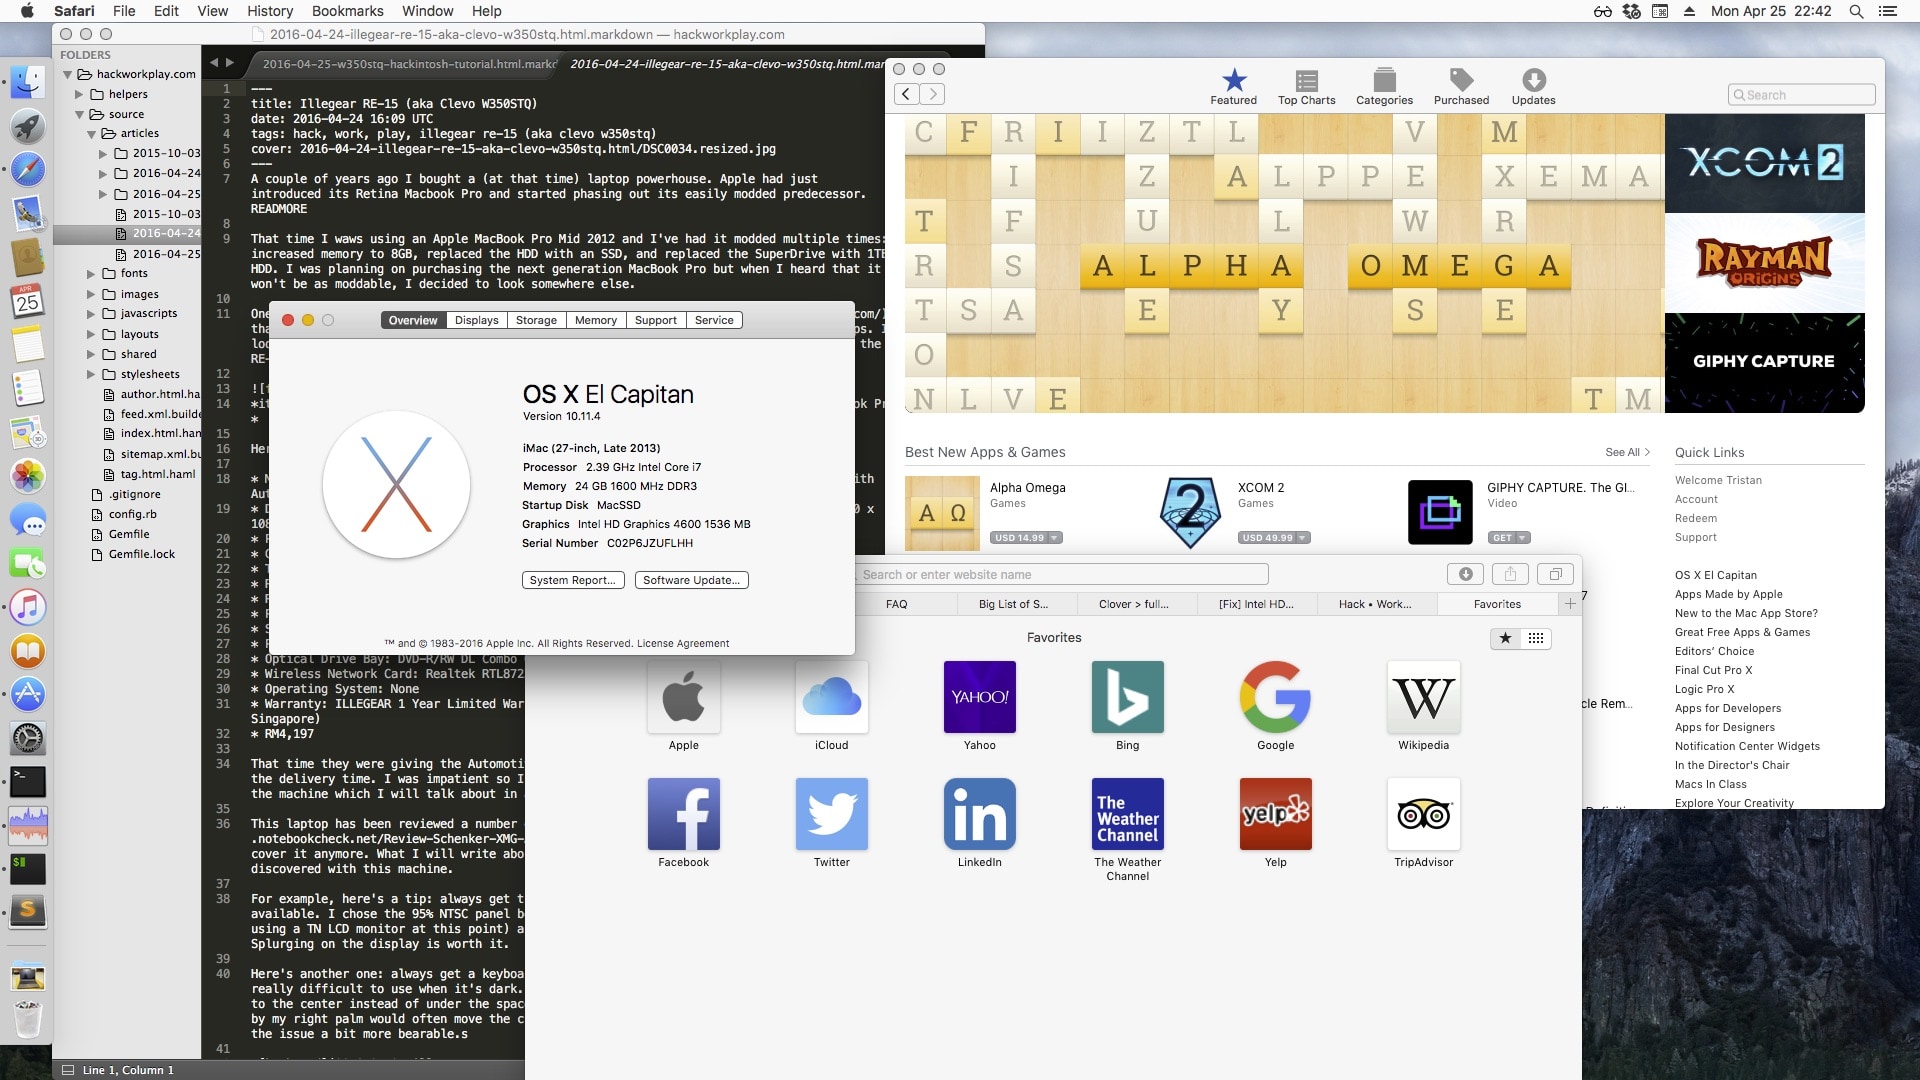Open GIPHY CAPTURE GET button dropdown
This screenshot has width=1920, height=1080.
coord(1522,538)
